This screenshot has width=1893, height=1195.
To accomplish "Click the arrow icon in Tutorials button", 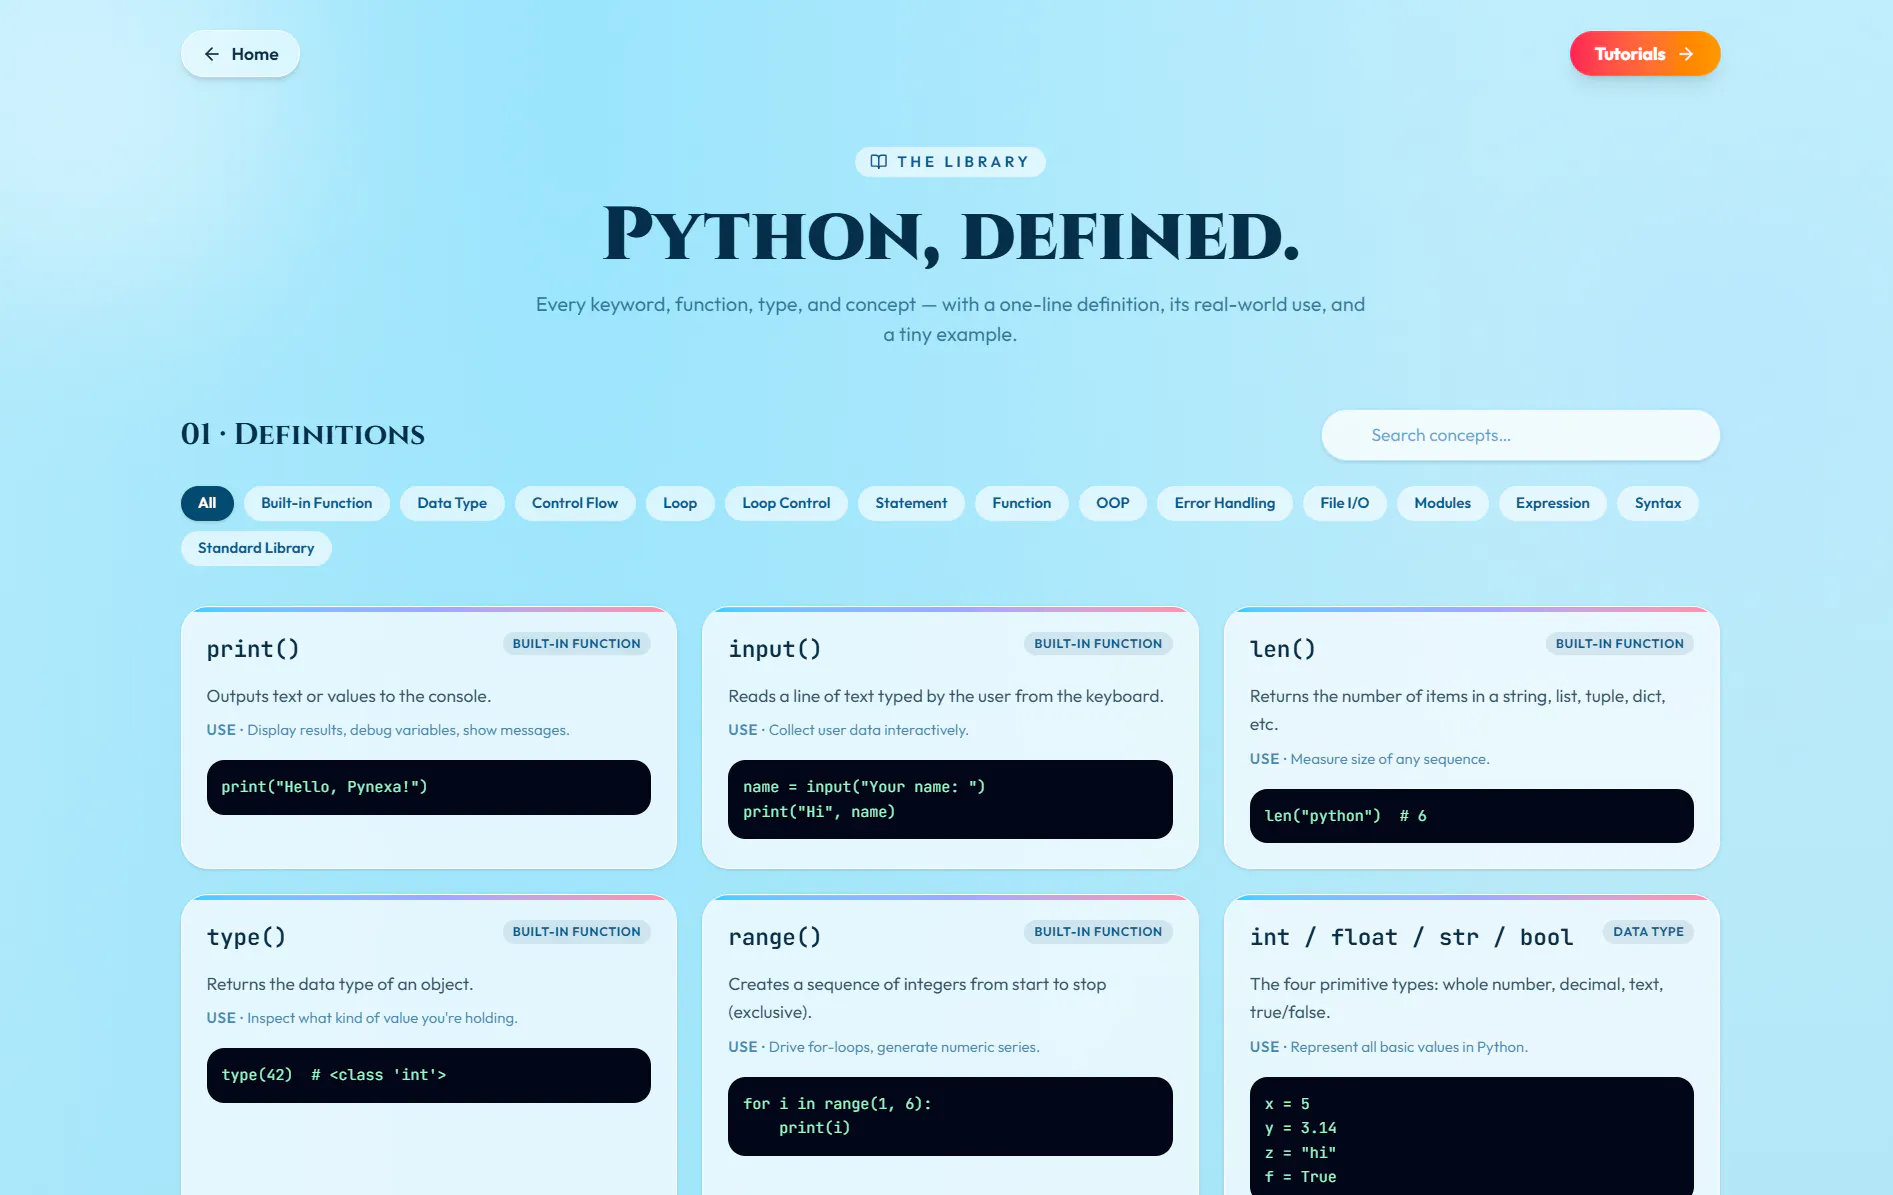I will tap(1686, 54).
